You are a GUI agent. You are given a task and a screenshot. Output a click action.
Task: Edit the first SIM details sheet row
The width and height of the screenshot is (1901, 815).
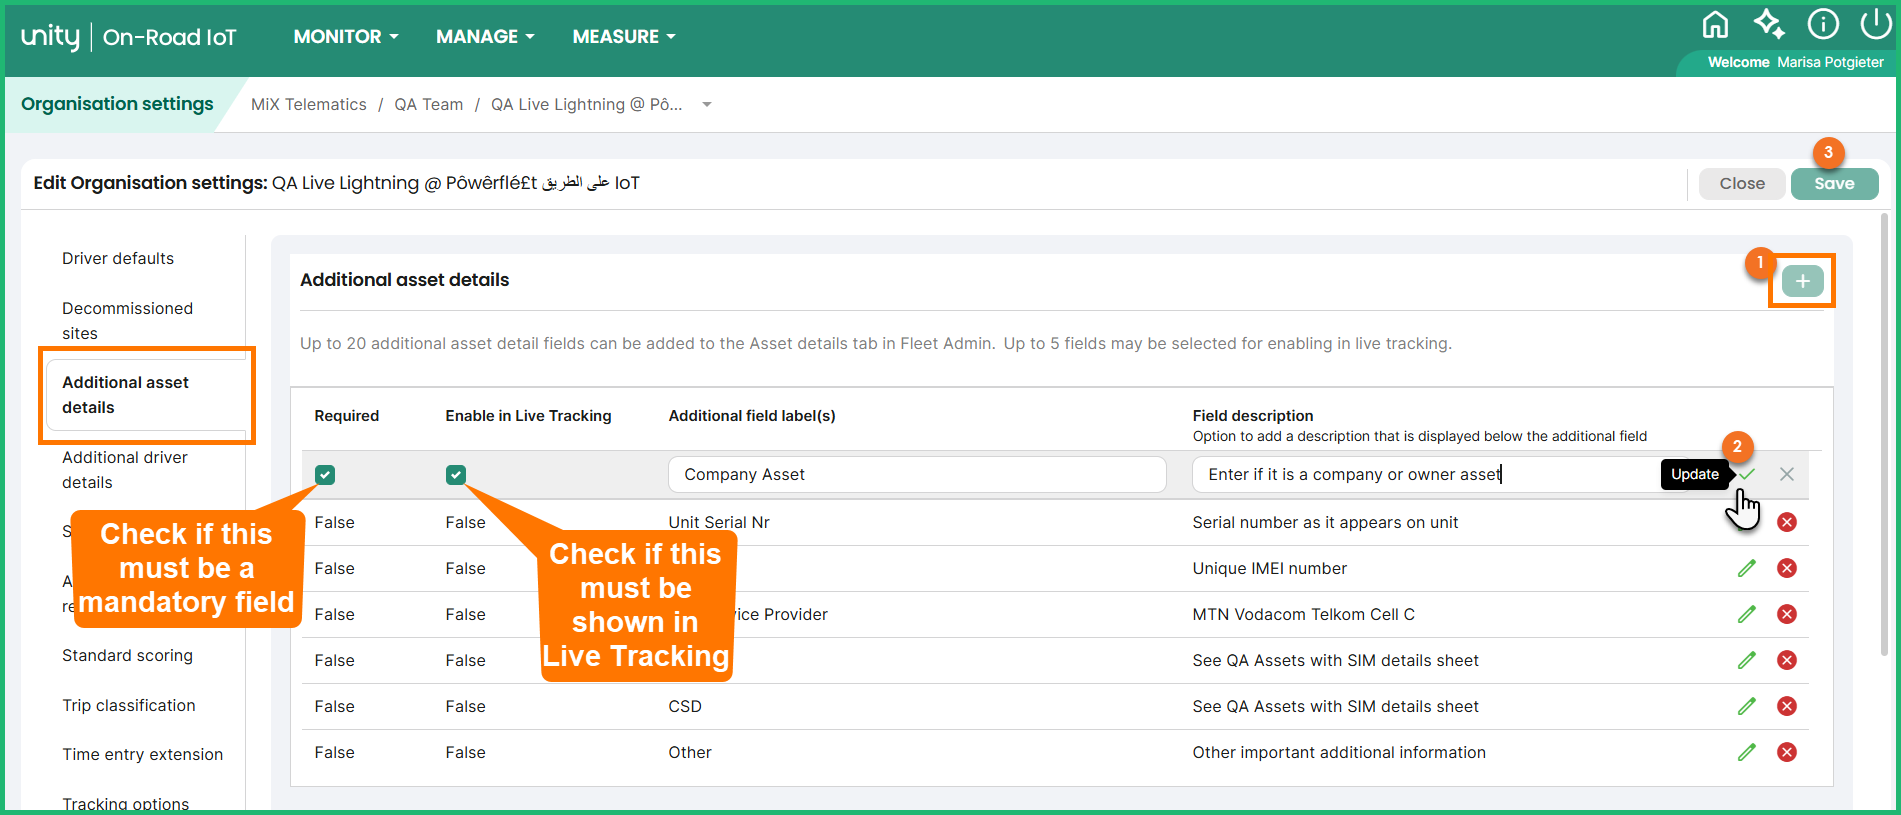point(1746,660)
